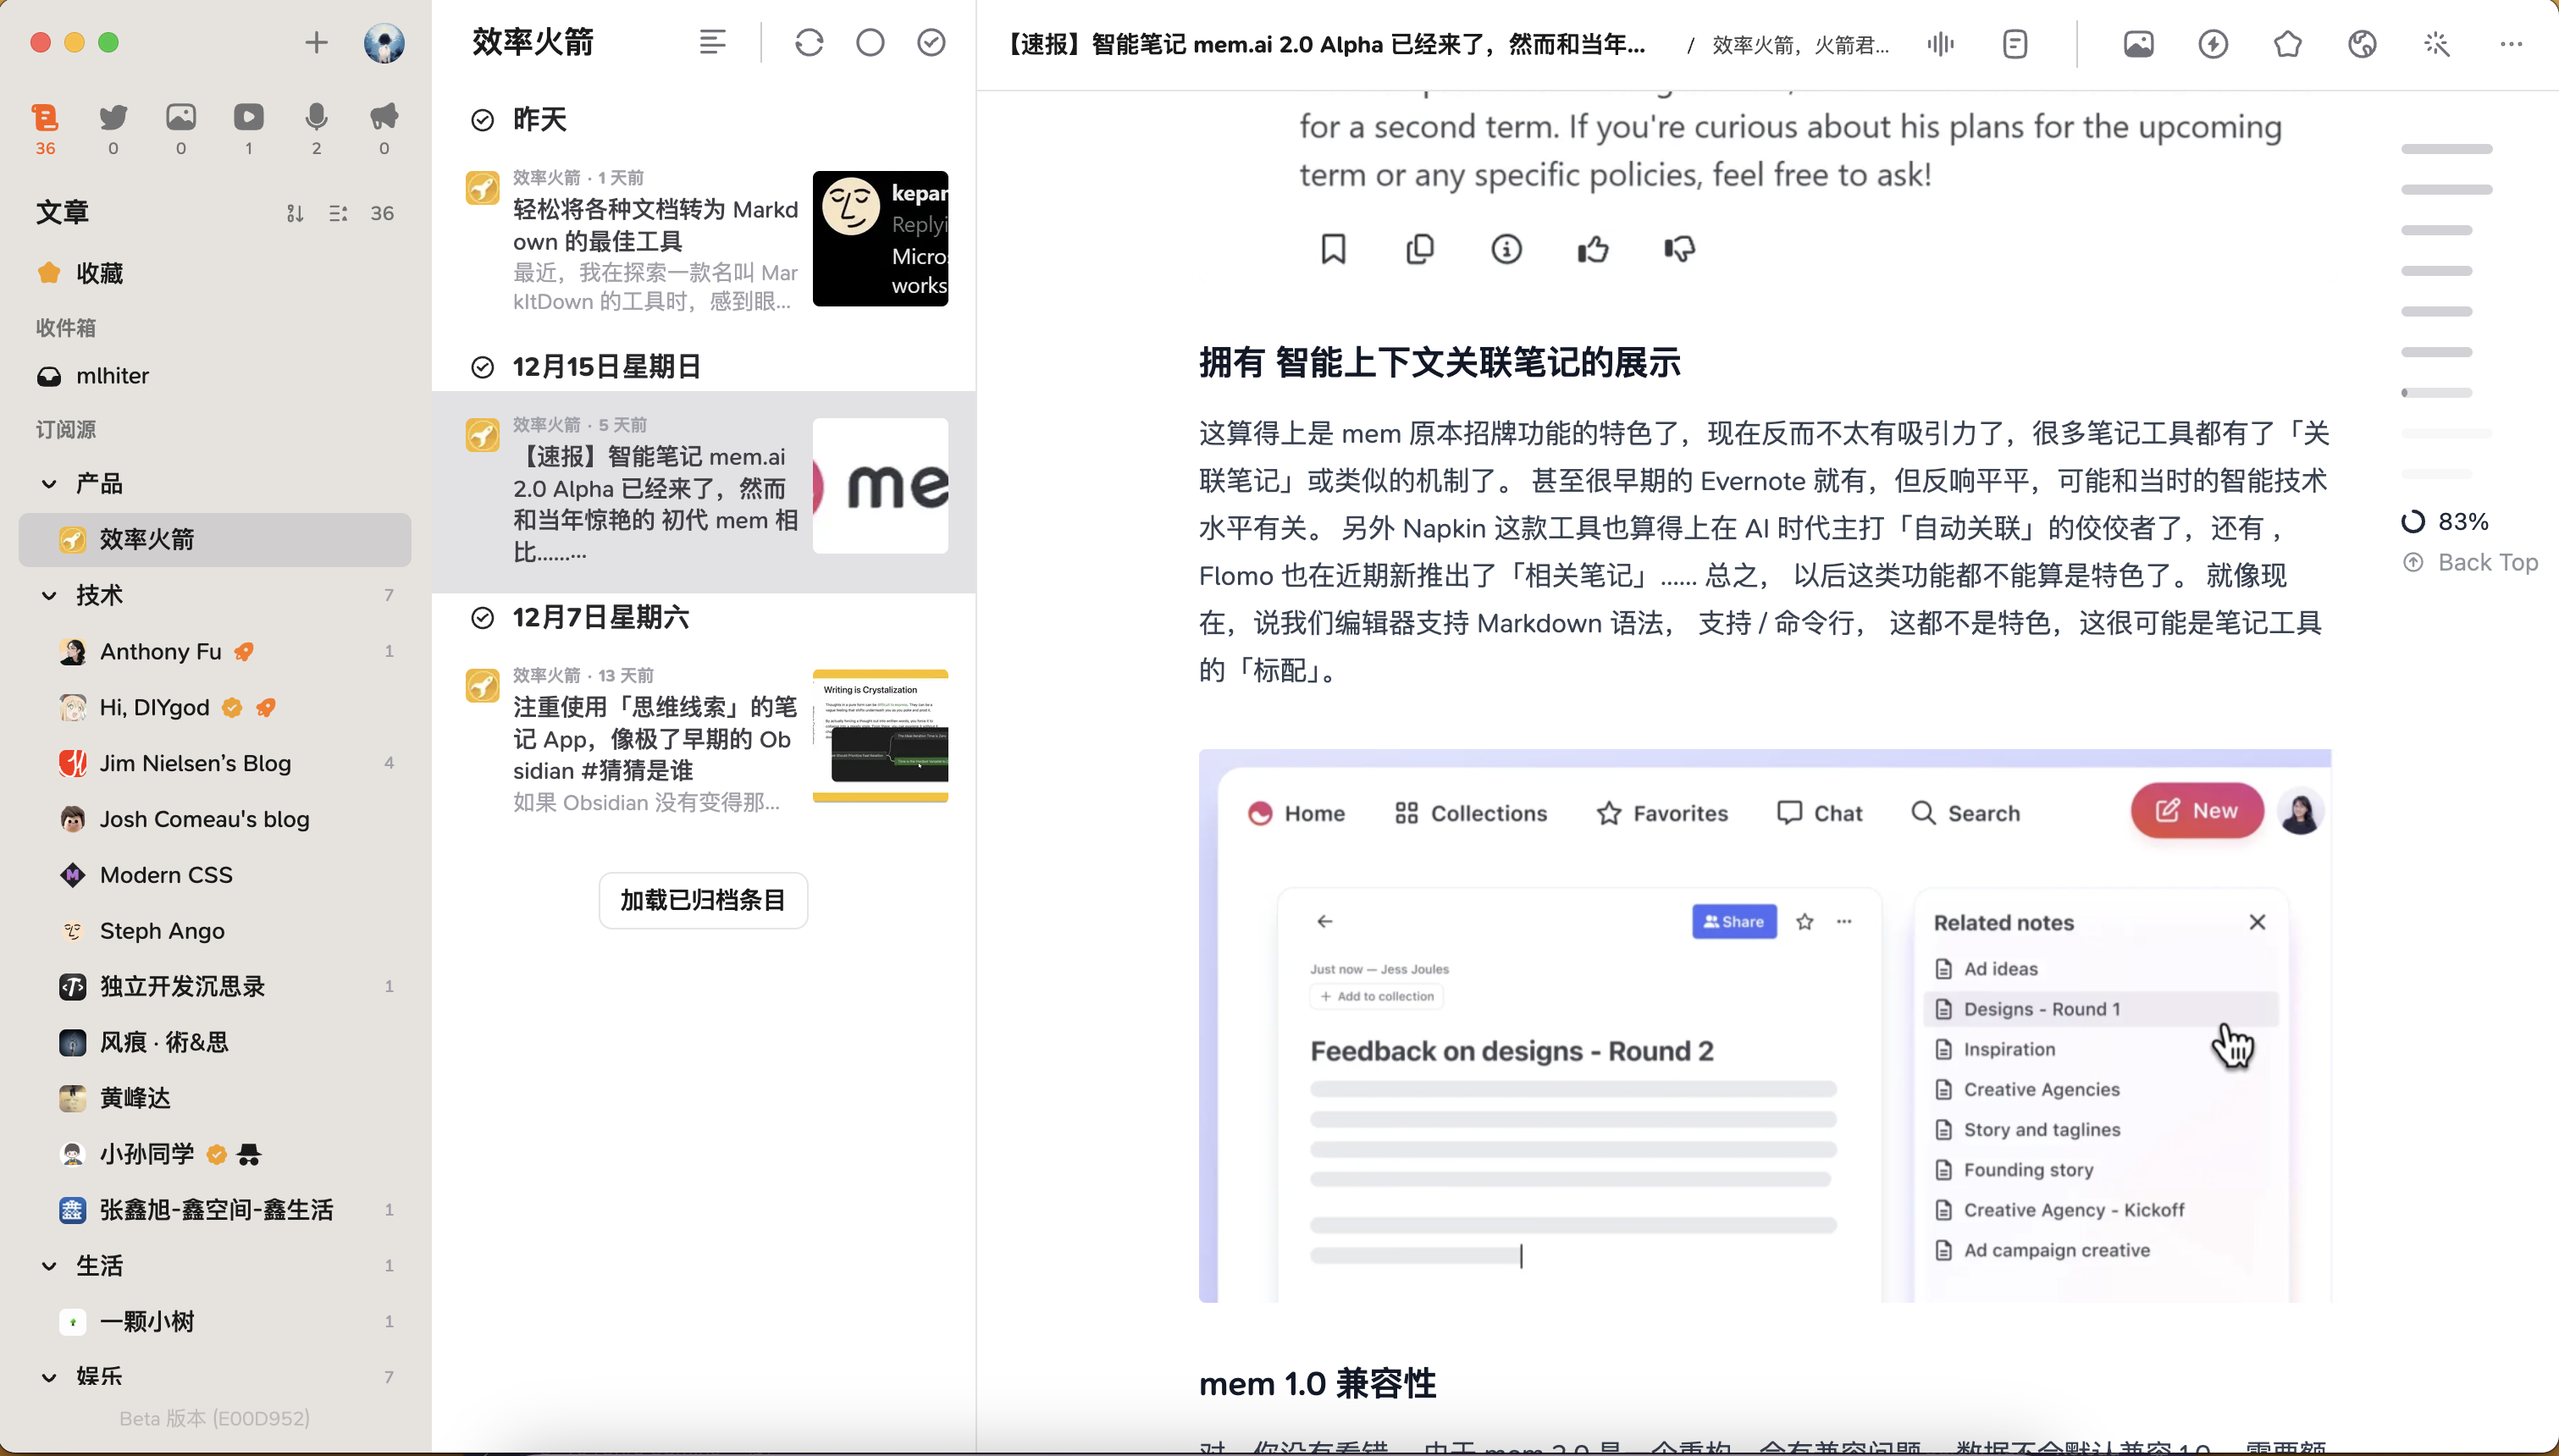Select the 黄峰达 feed
The height and width of the screenshot is (1456, 2559).
215,1098
